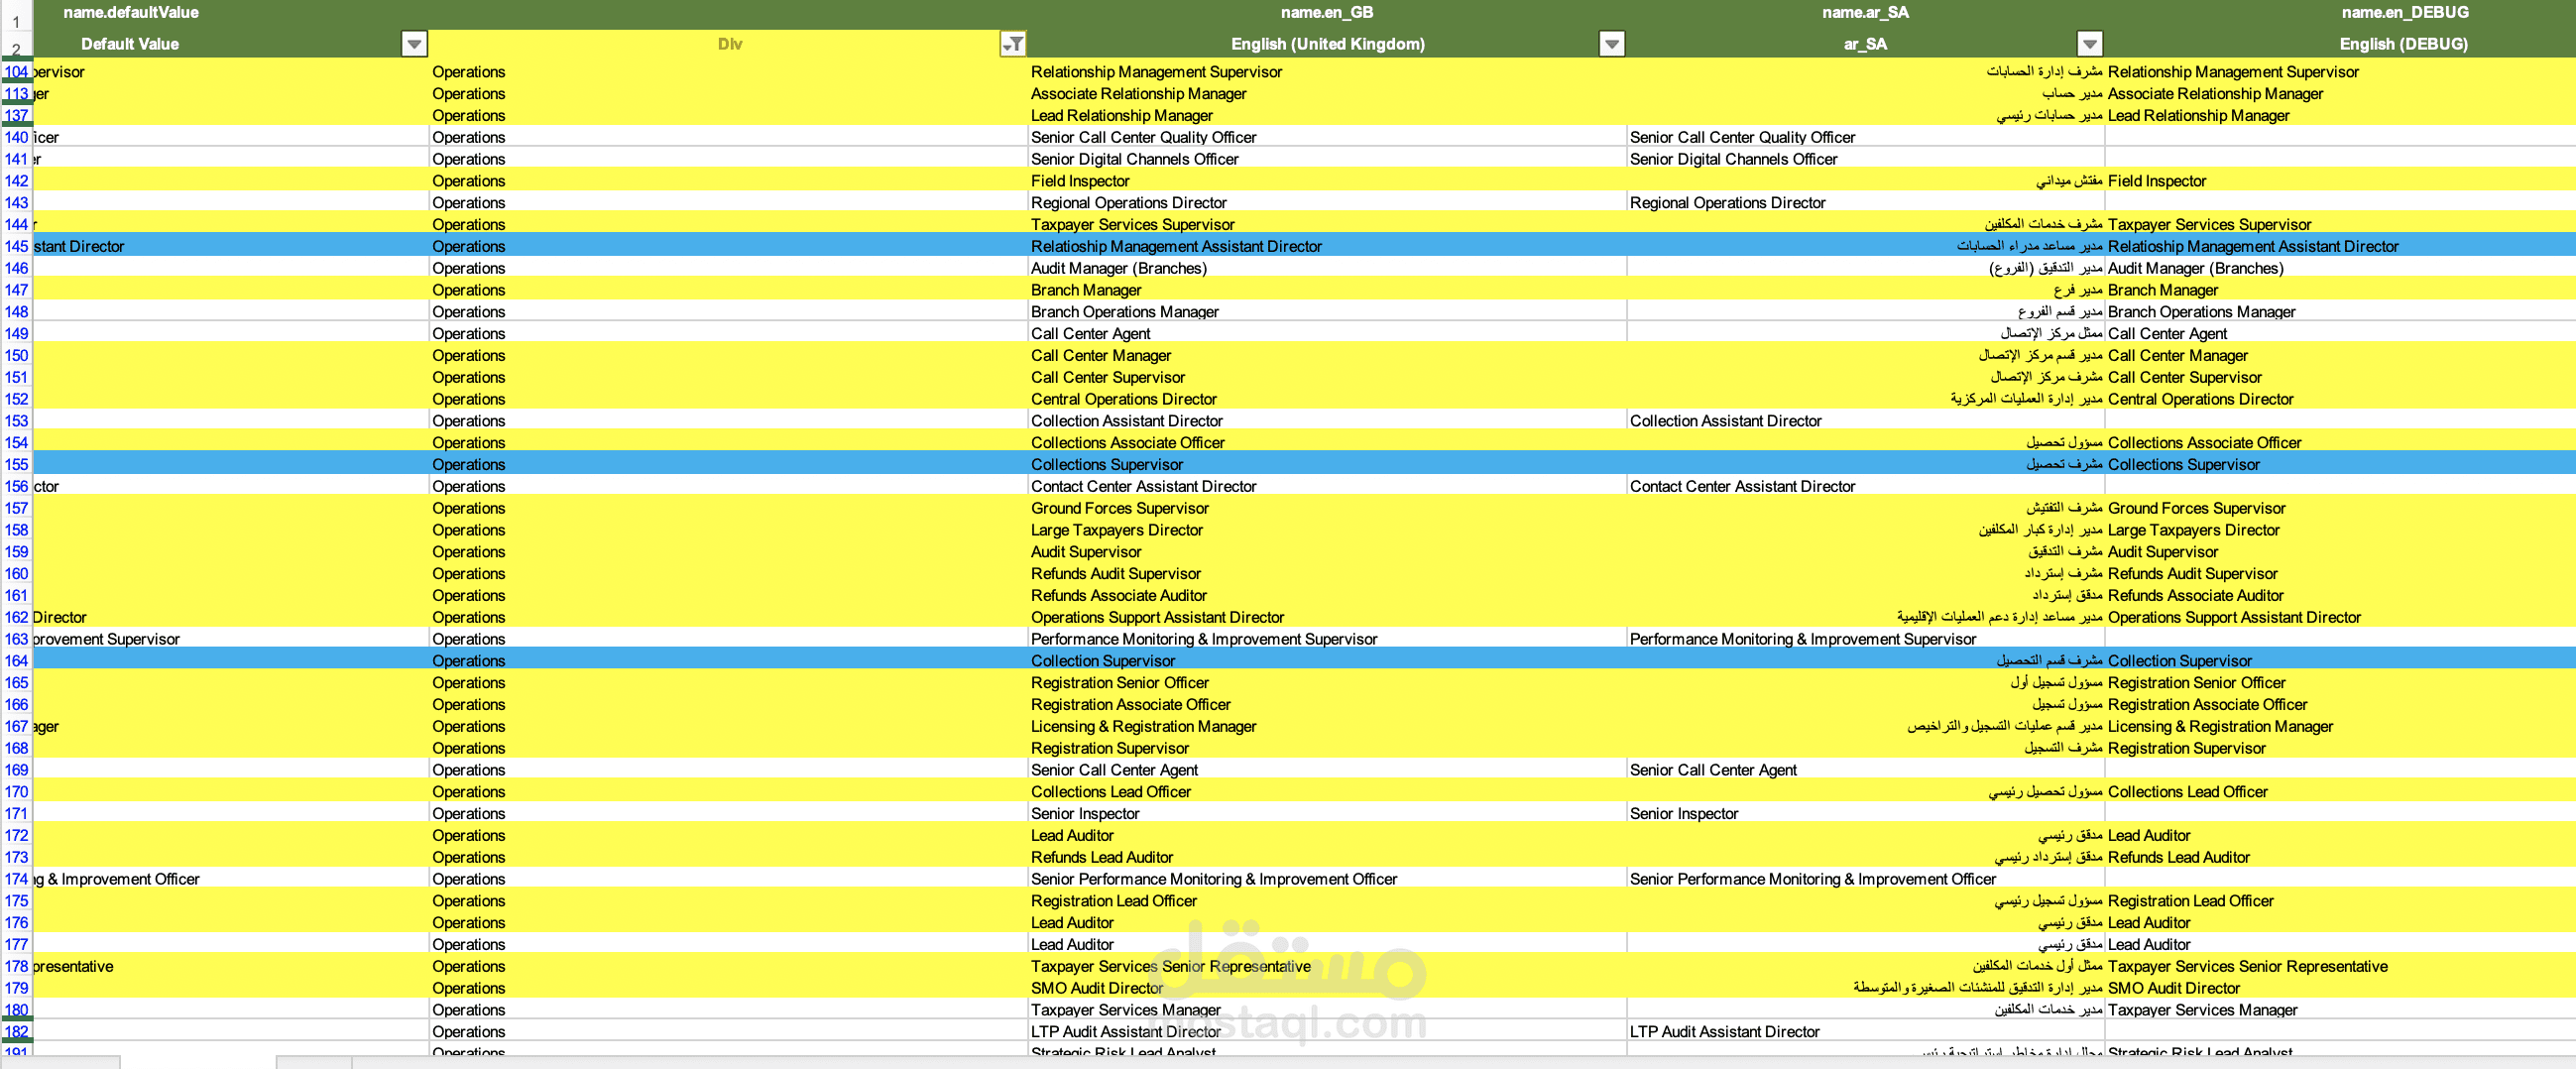Click Registration Supervisor in en_GB column

1109,748
